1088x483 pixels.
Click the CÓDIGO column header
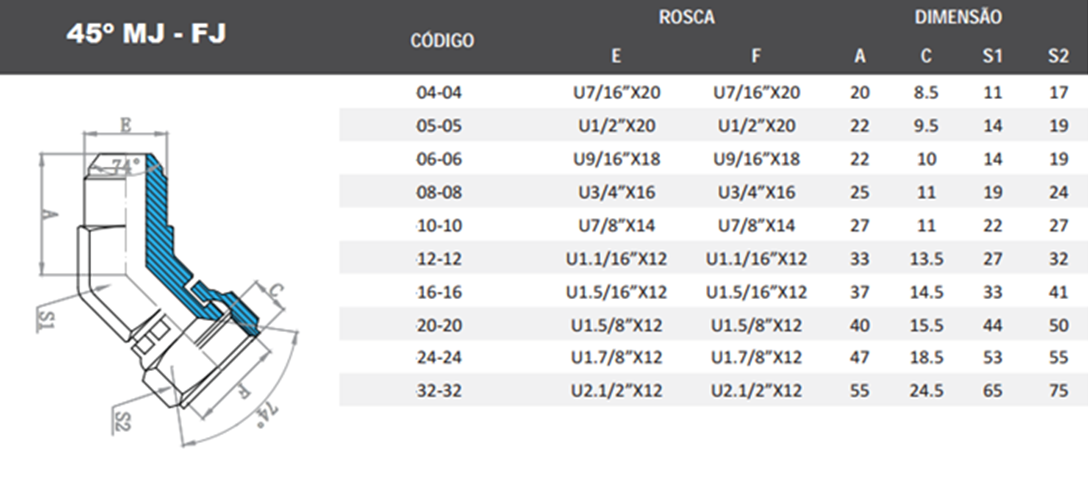click(442, 41)
